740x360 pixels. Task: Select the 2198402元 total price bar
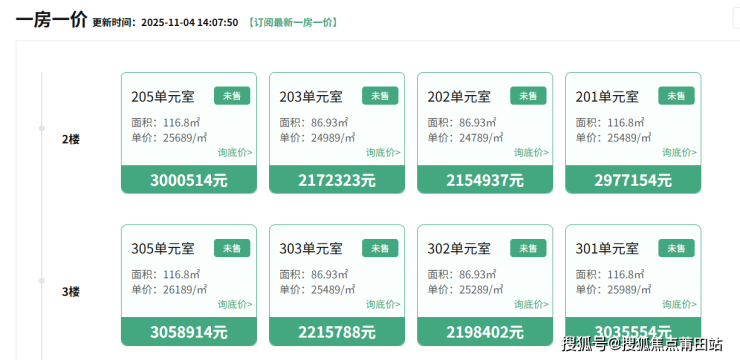pyautogui.click(x=485, y=332)
